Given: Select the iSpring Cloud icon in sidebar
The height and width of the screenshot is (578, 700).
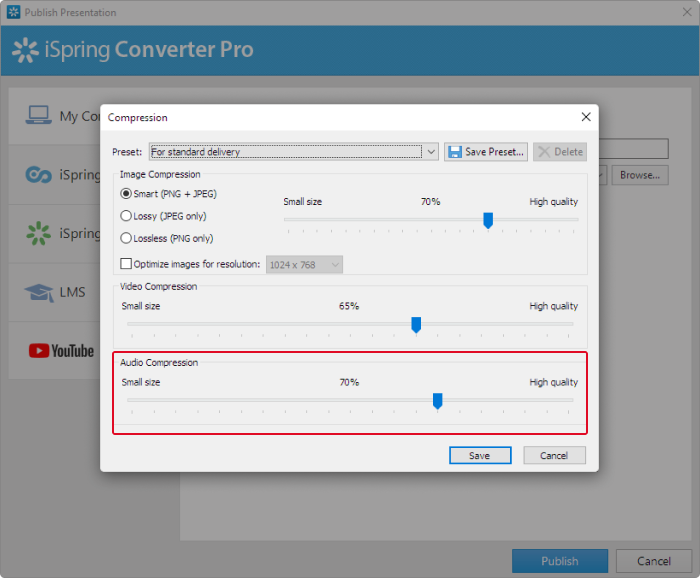Looking at the screenshot, I should 38,175.
